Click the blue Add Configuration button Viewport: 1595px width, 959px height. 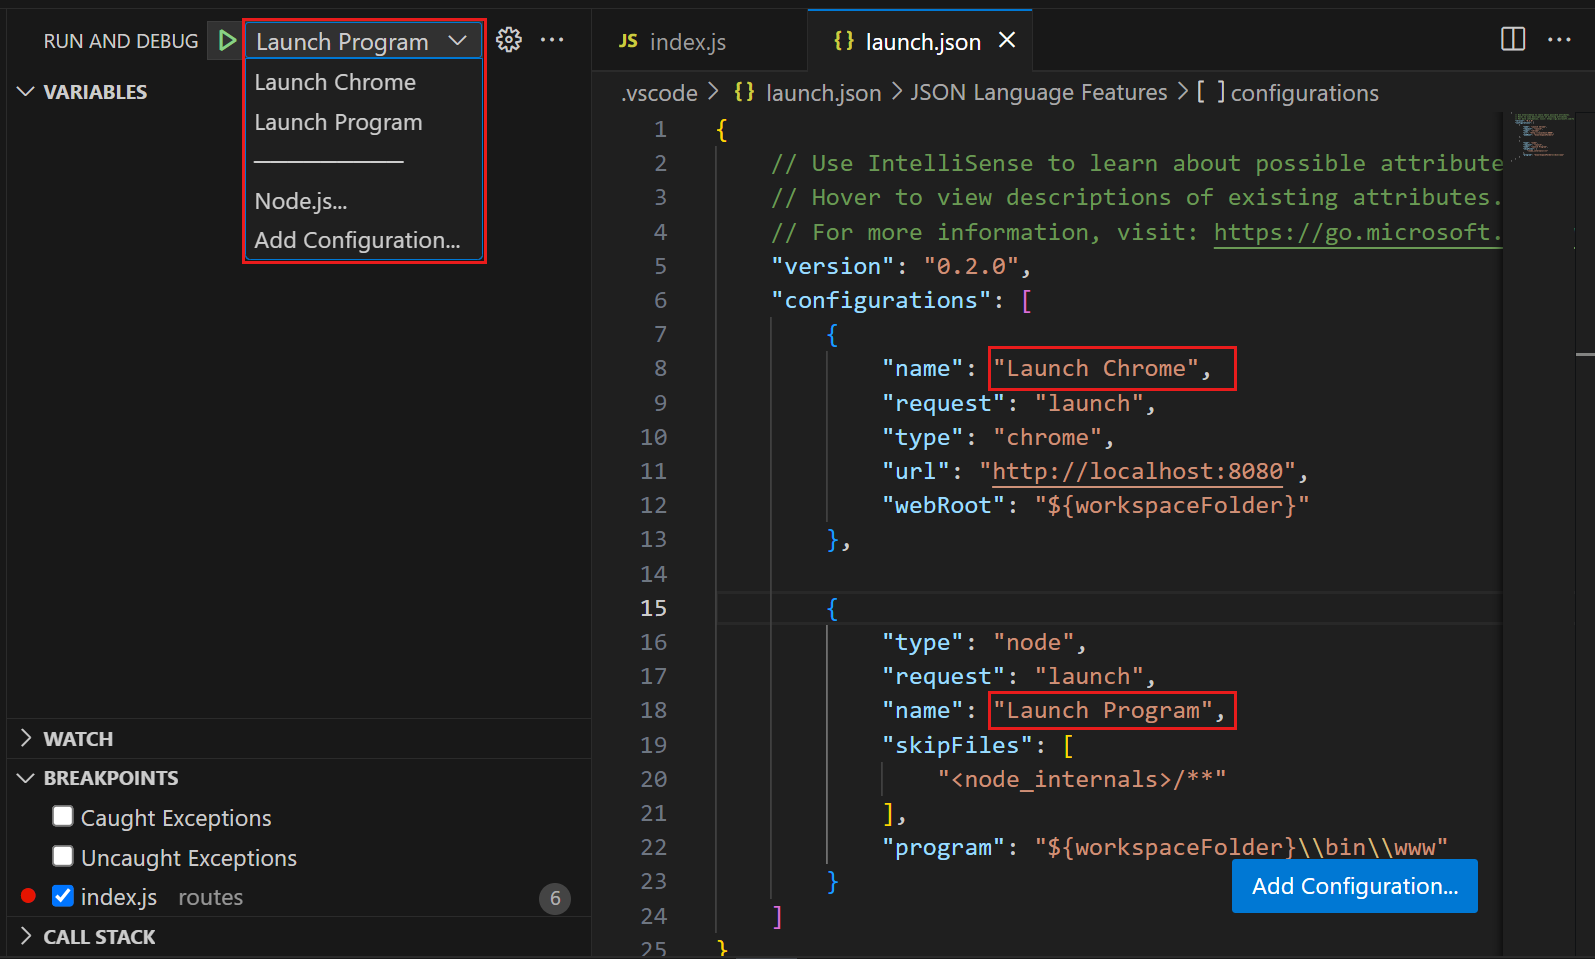pos(1354,886)
